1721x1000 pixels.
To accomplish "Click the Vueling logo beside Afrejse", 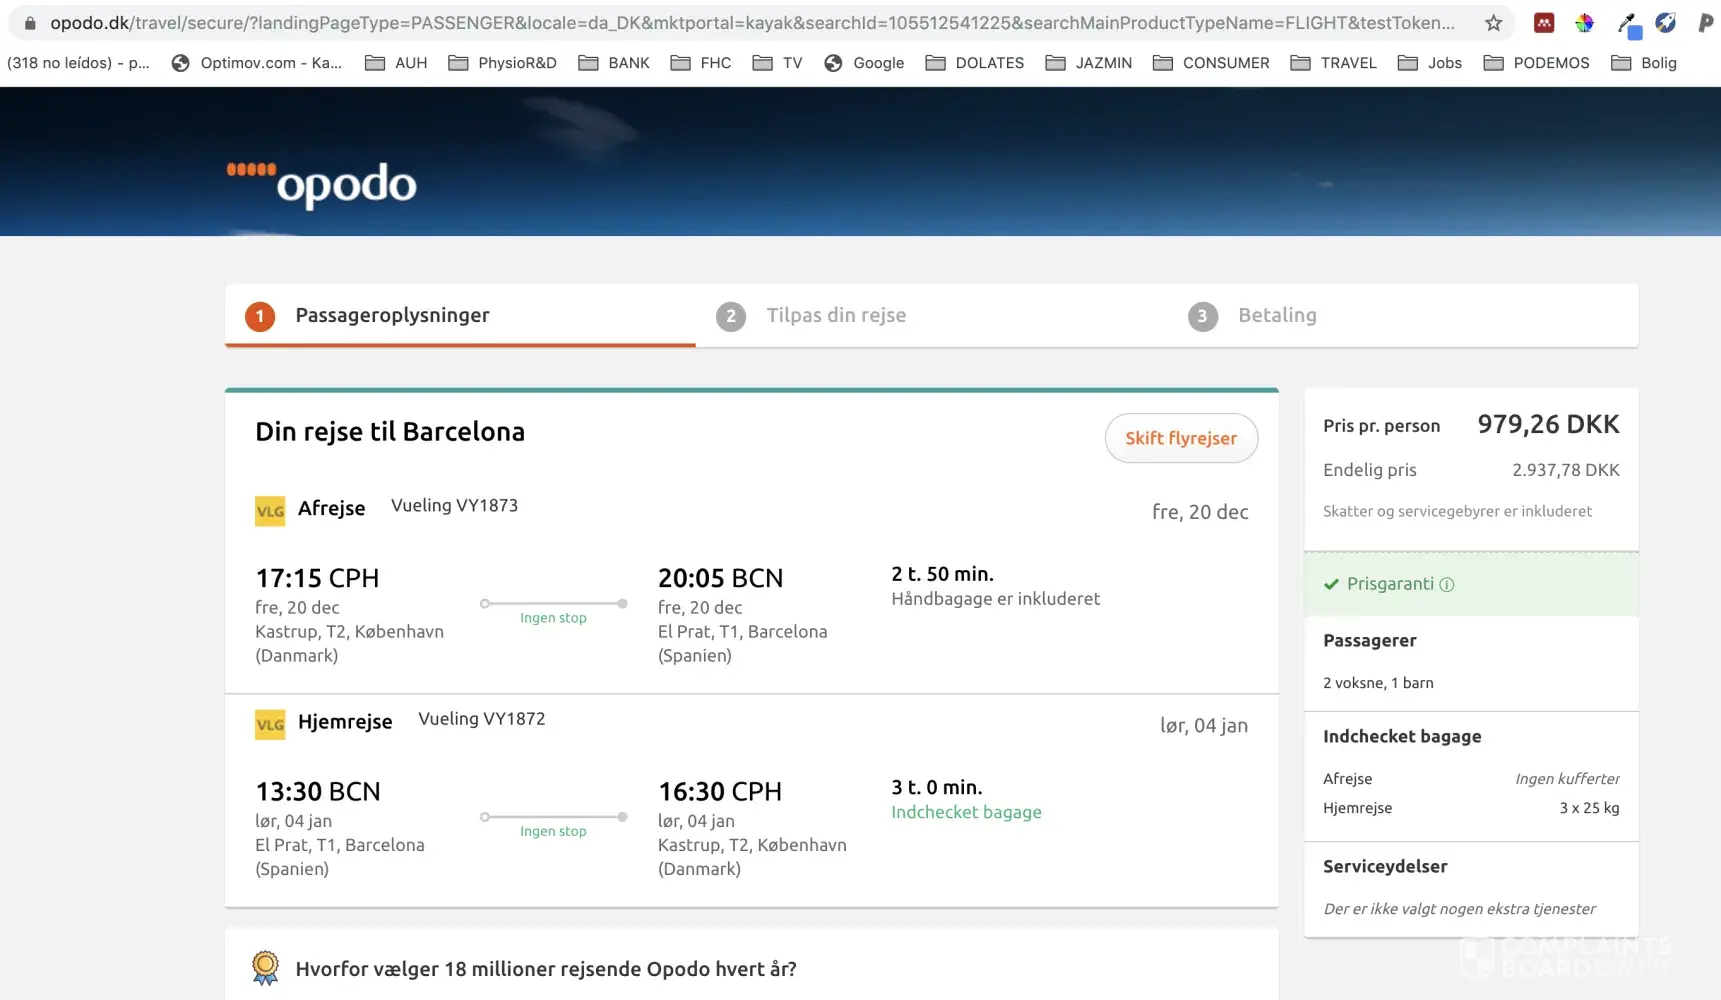I will pyautogui.click(x=270, y=511).
